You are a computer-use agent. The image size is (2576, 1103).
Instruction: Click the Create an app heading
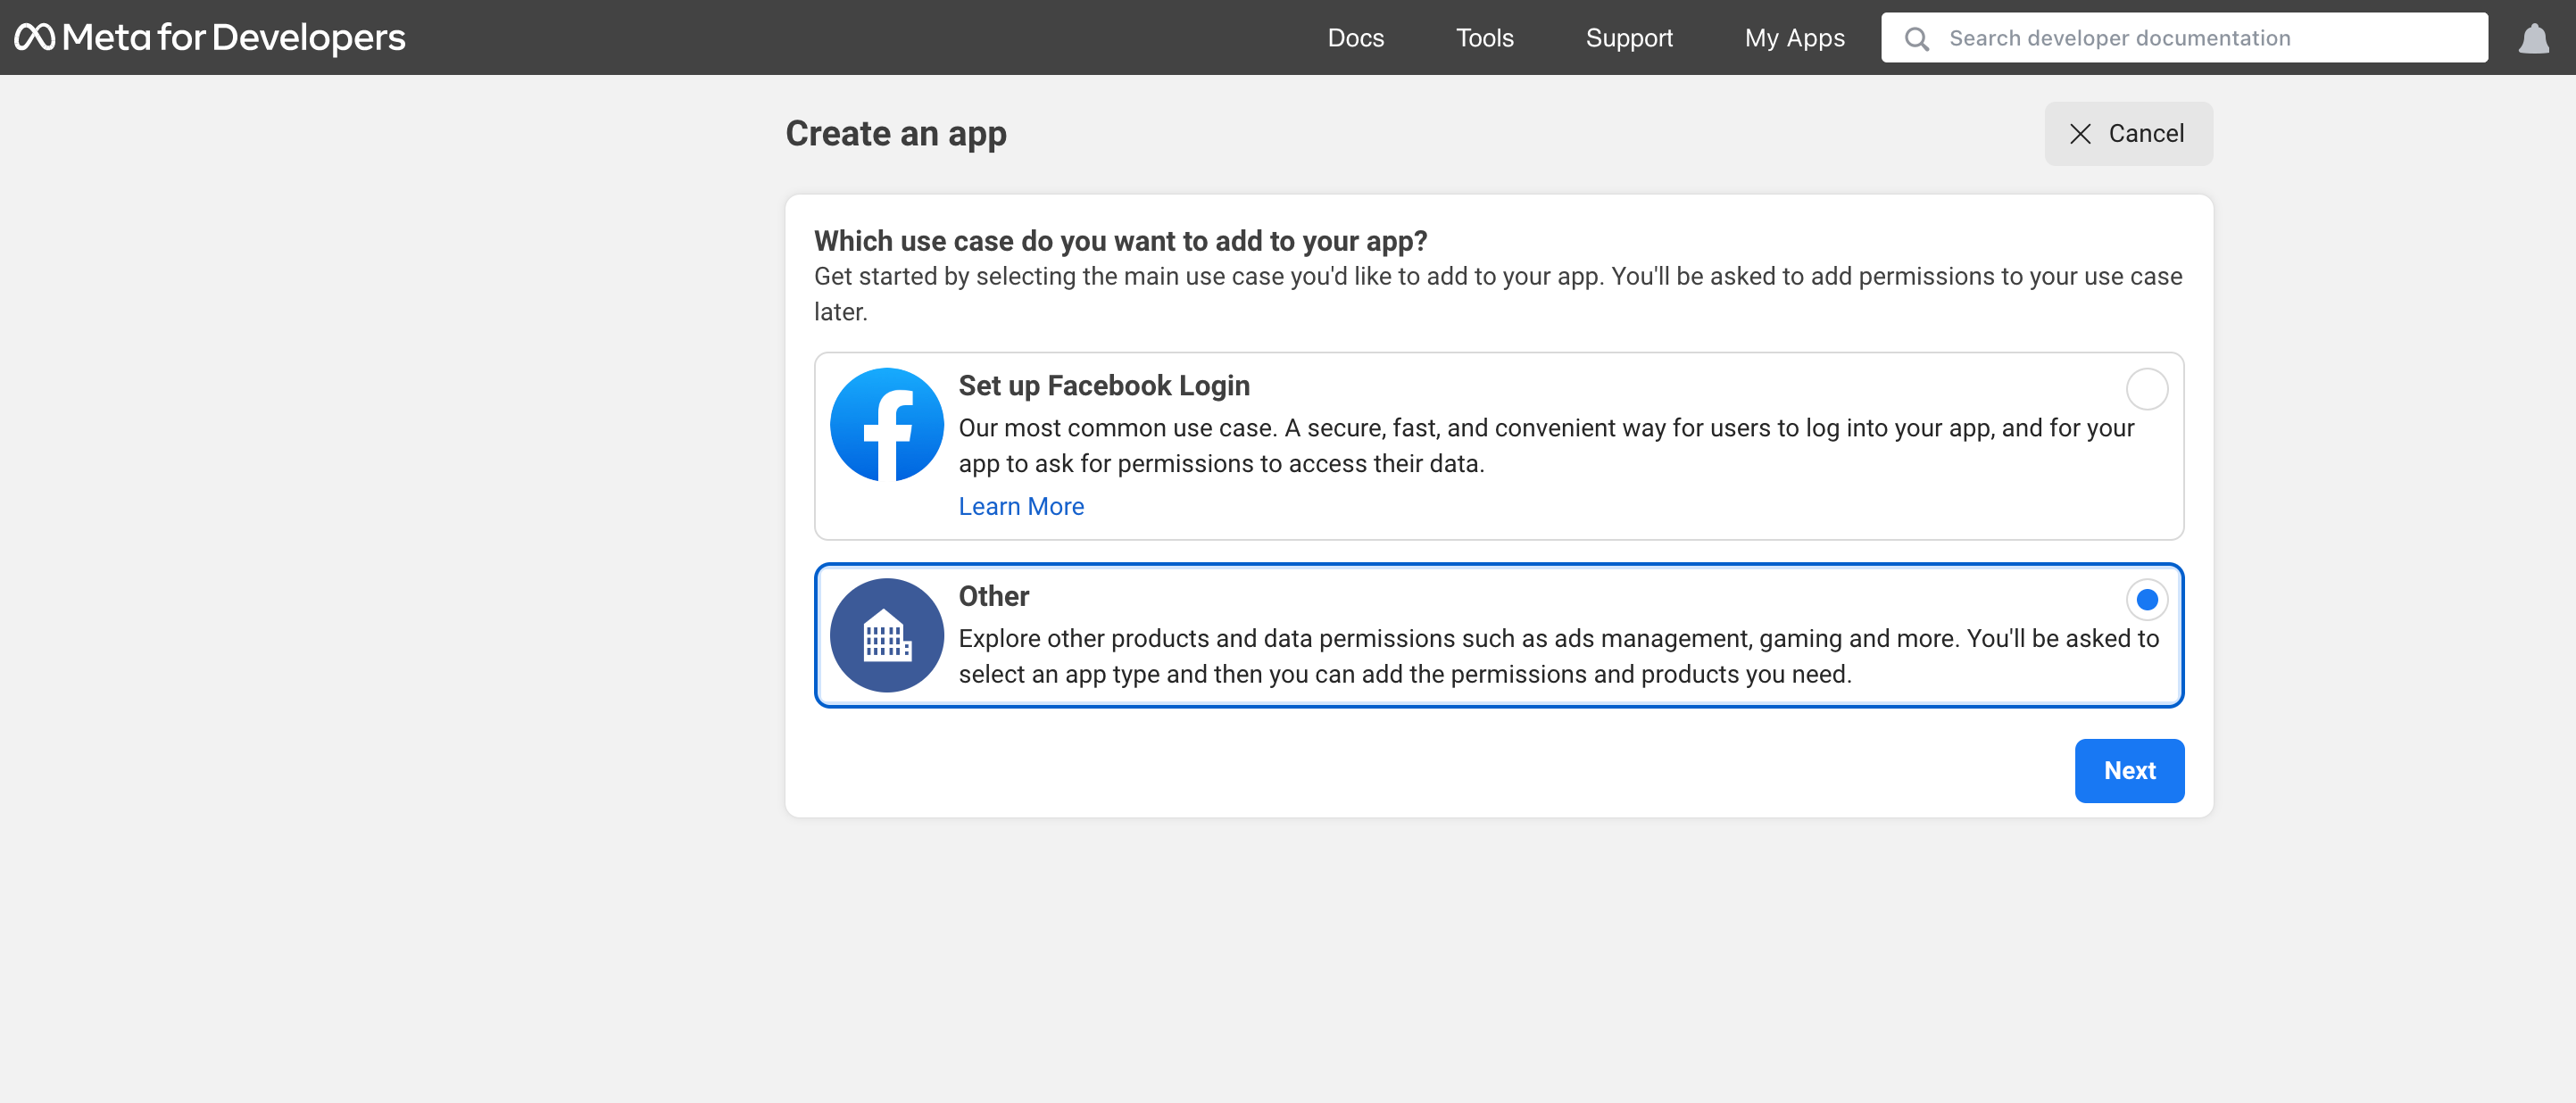tap(895, 134)
